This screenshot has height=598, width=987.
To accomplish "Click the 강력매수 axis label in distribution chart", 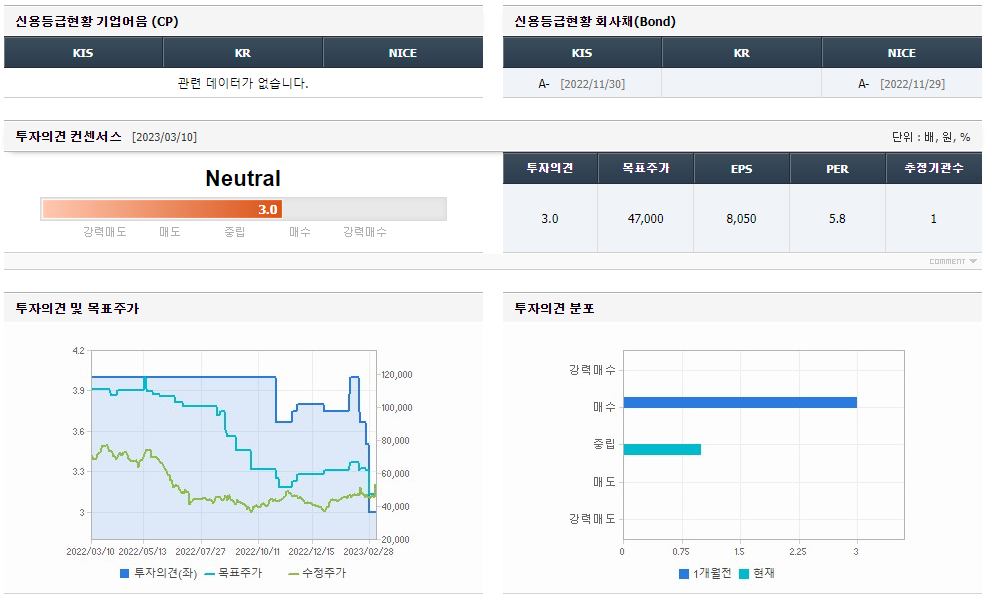I will click(x=592, y=370).
